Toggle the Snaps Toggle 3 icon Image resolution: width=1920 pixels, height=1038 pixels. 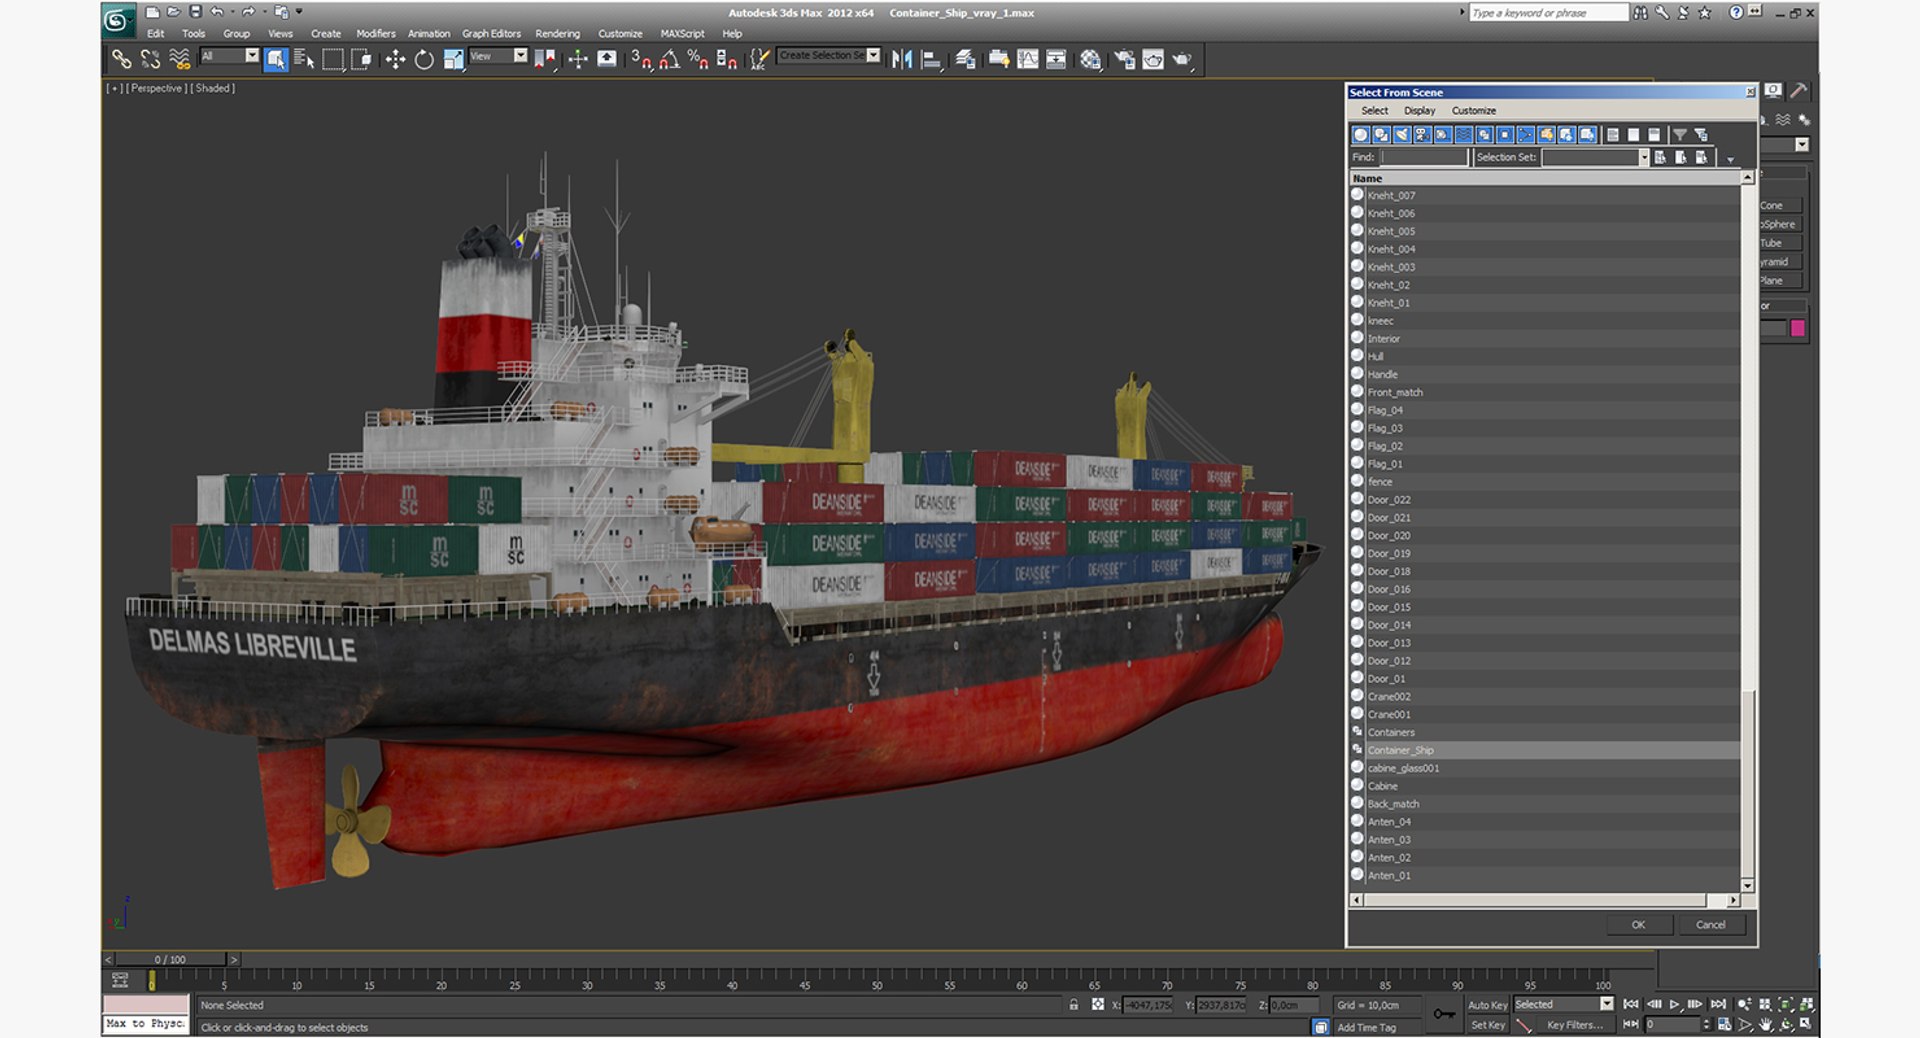tap(640, 59)
